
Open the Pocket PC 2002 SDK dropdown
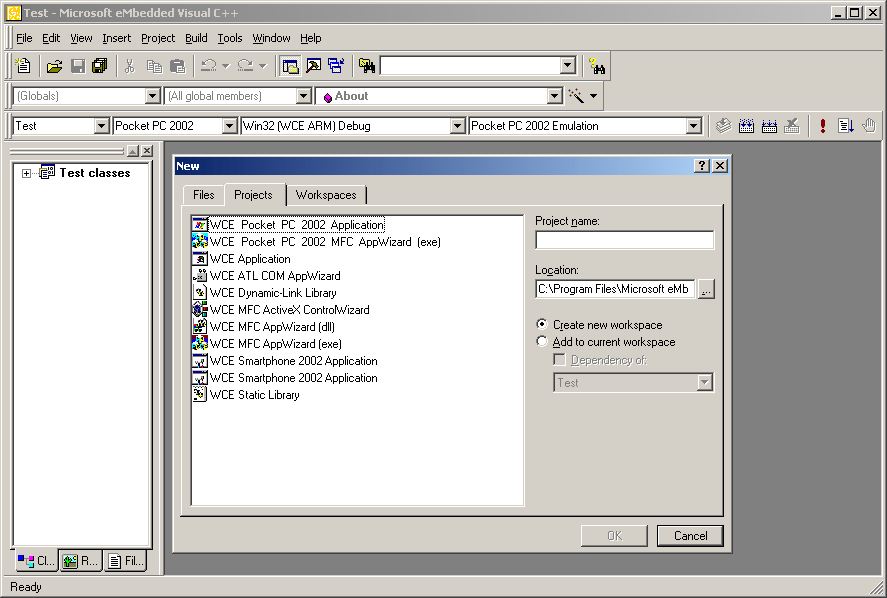coord(229,126)
